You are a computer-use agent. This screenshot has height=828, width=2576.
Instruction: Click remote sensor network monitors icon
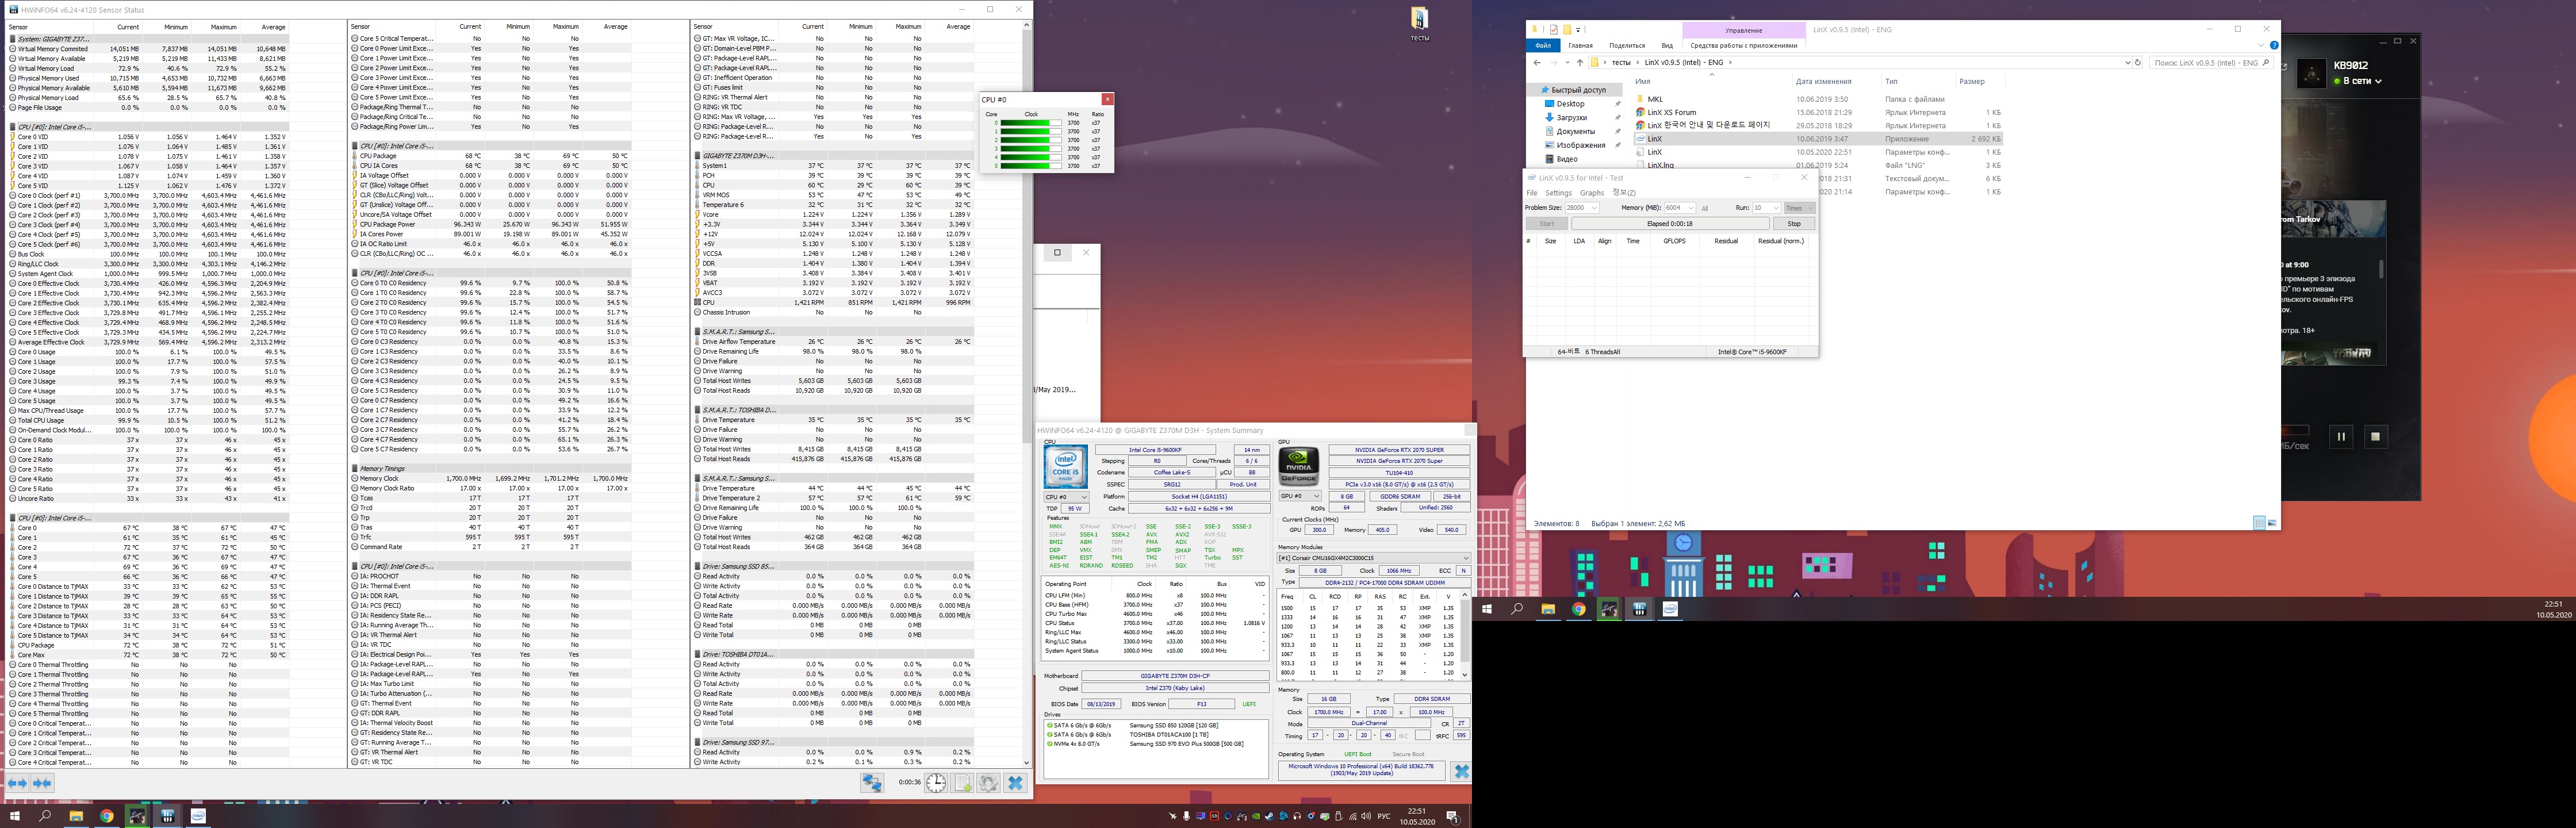click(872, 783)
